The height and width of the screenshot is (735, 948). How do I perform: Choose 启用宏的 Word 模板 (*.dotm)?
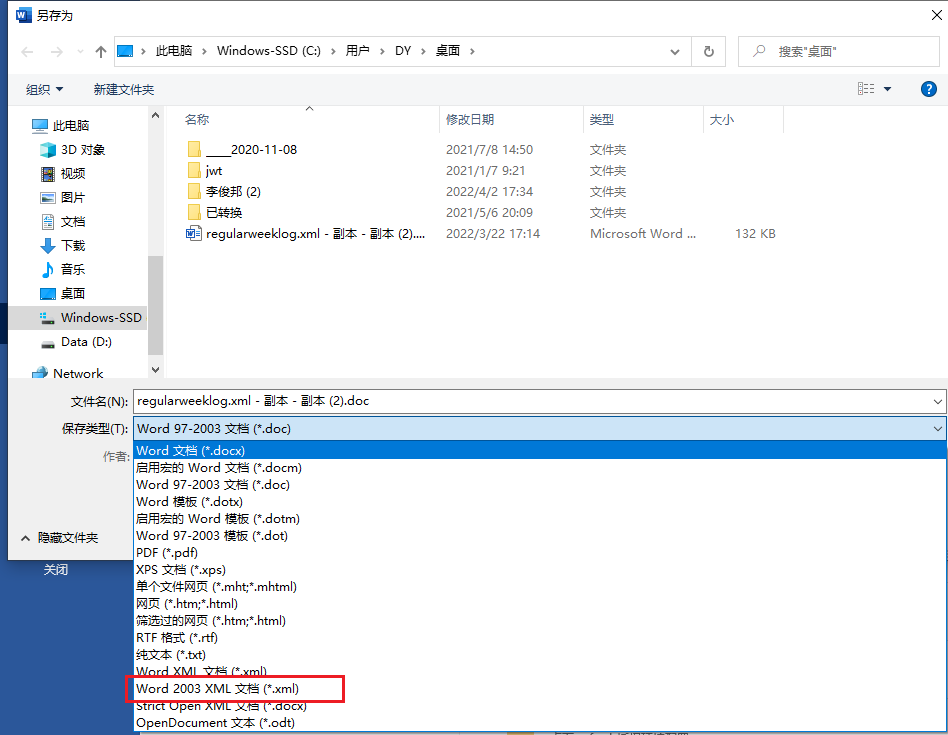coord(540,519)
